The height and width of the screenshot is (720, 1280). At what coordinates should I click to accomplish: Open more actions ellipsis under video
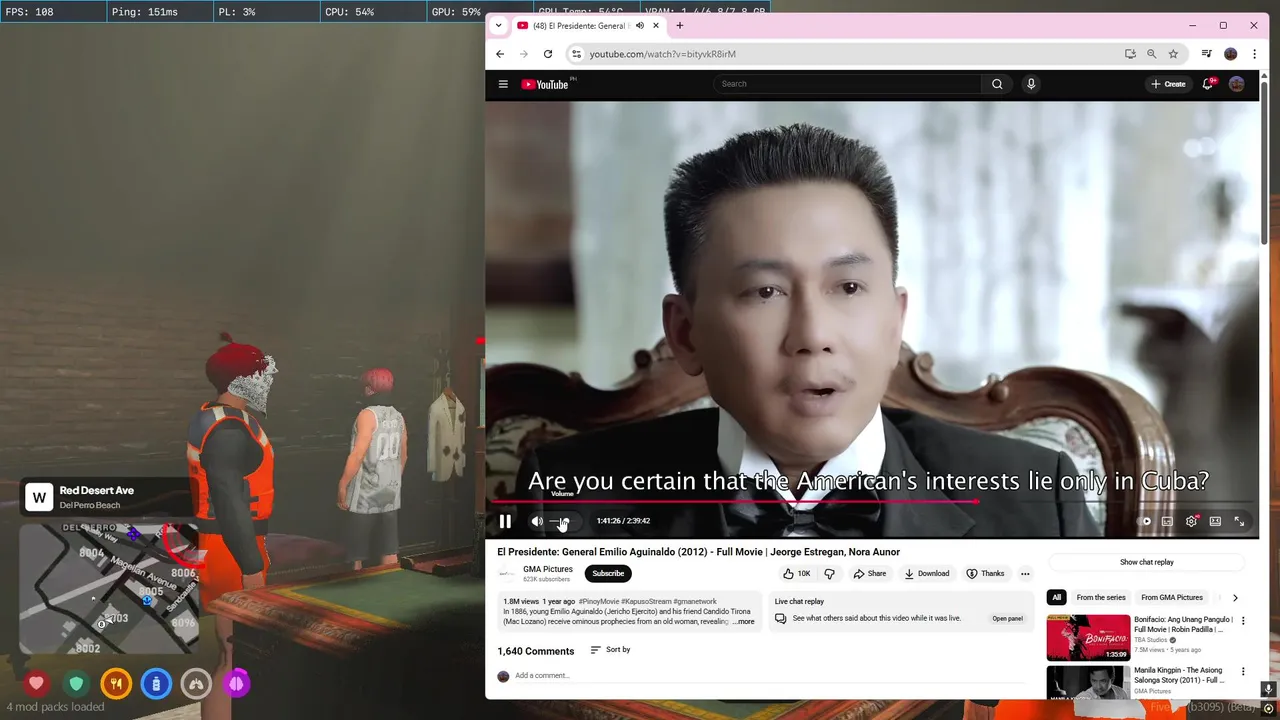click(1025, 574)
